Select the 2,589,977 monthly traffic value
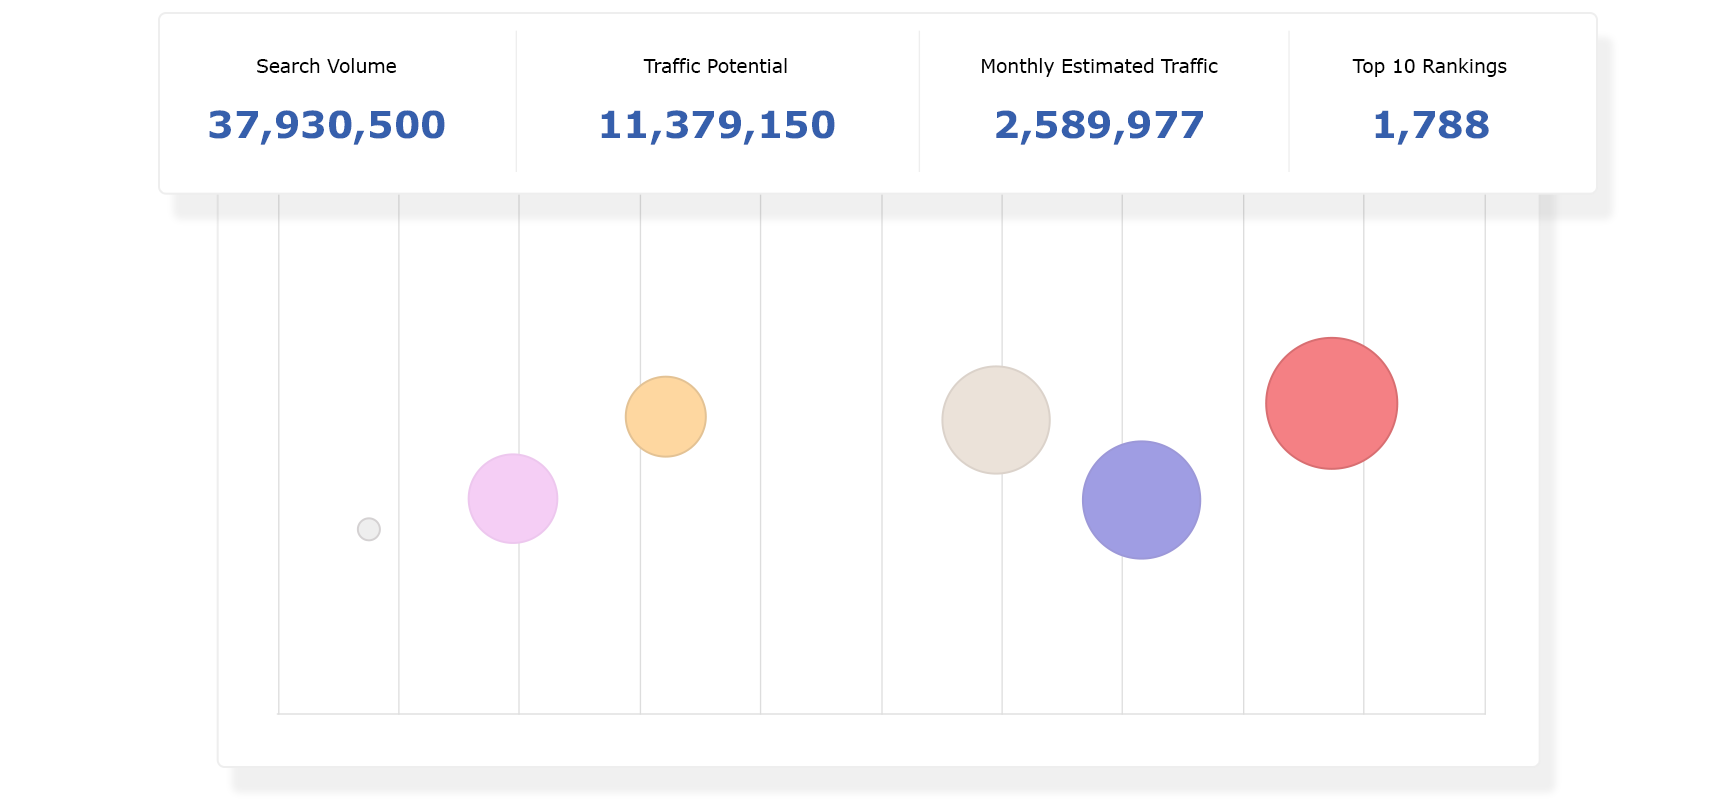 (x=1099, y=125)
